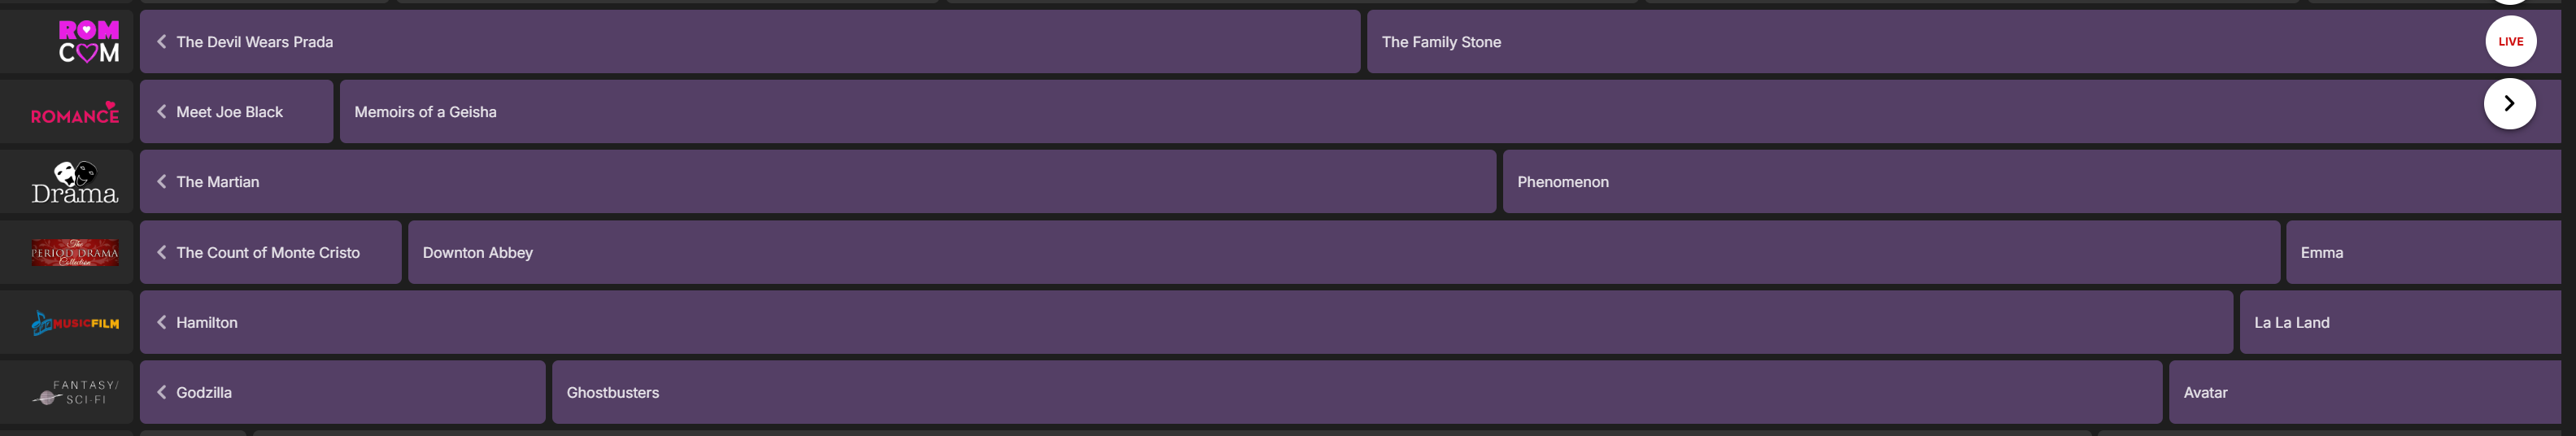Open the Ghostbusters program block
This screenshot has height=436, width=2576.
(x=1355, y=393)
